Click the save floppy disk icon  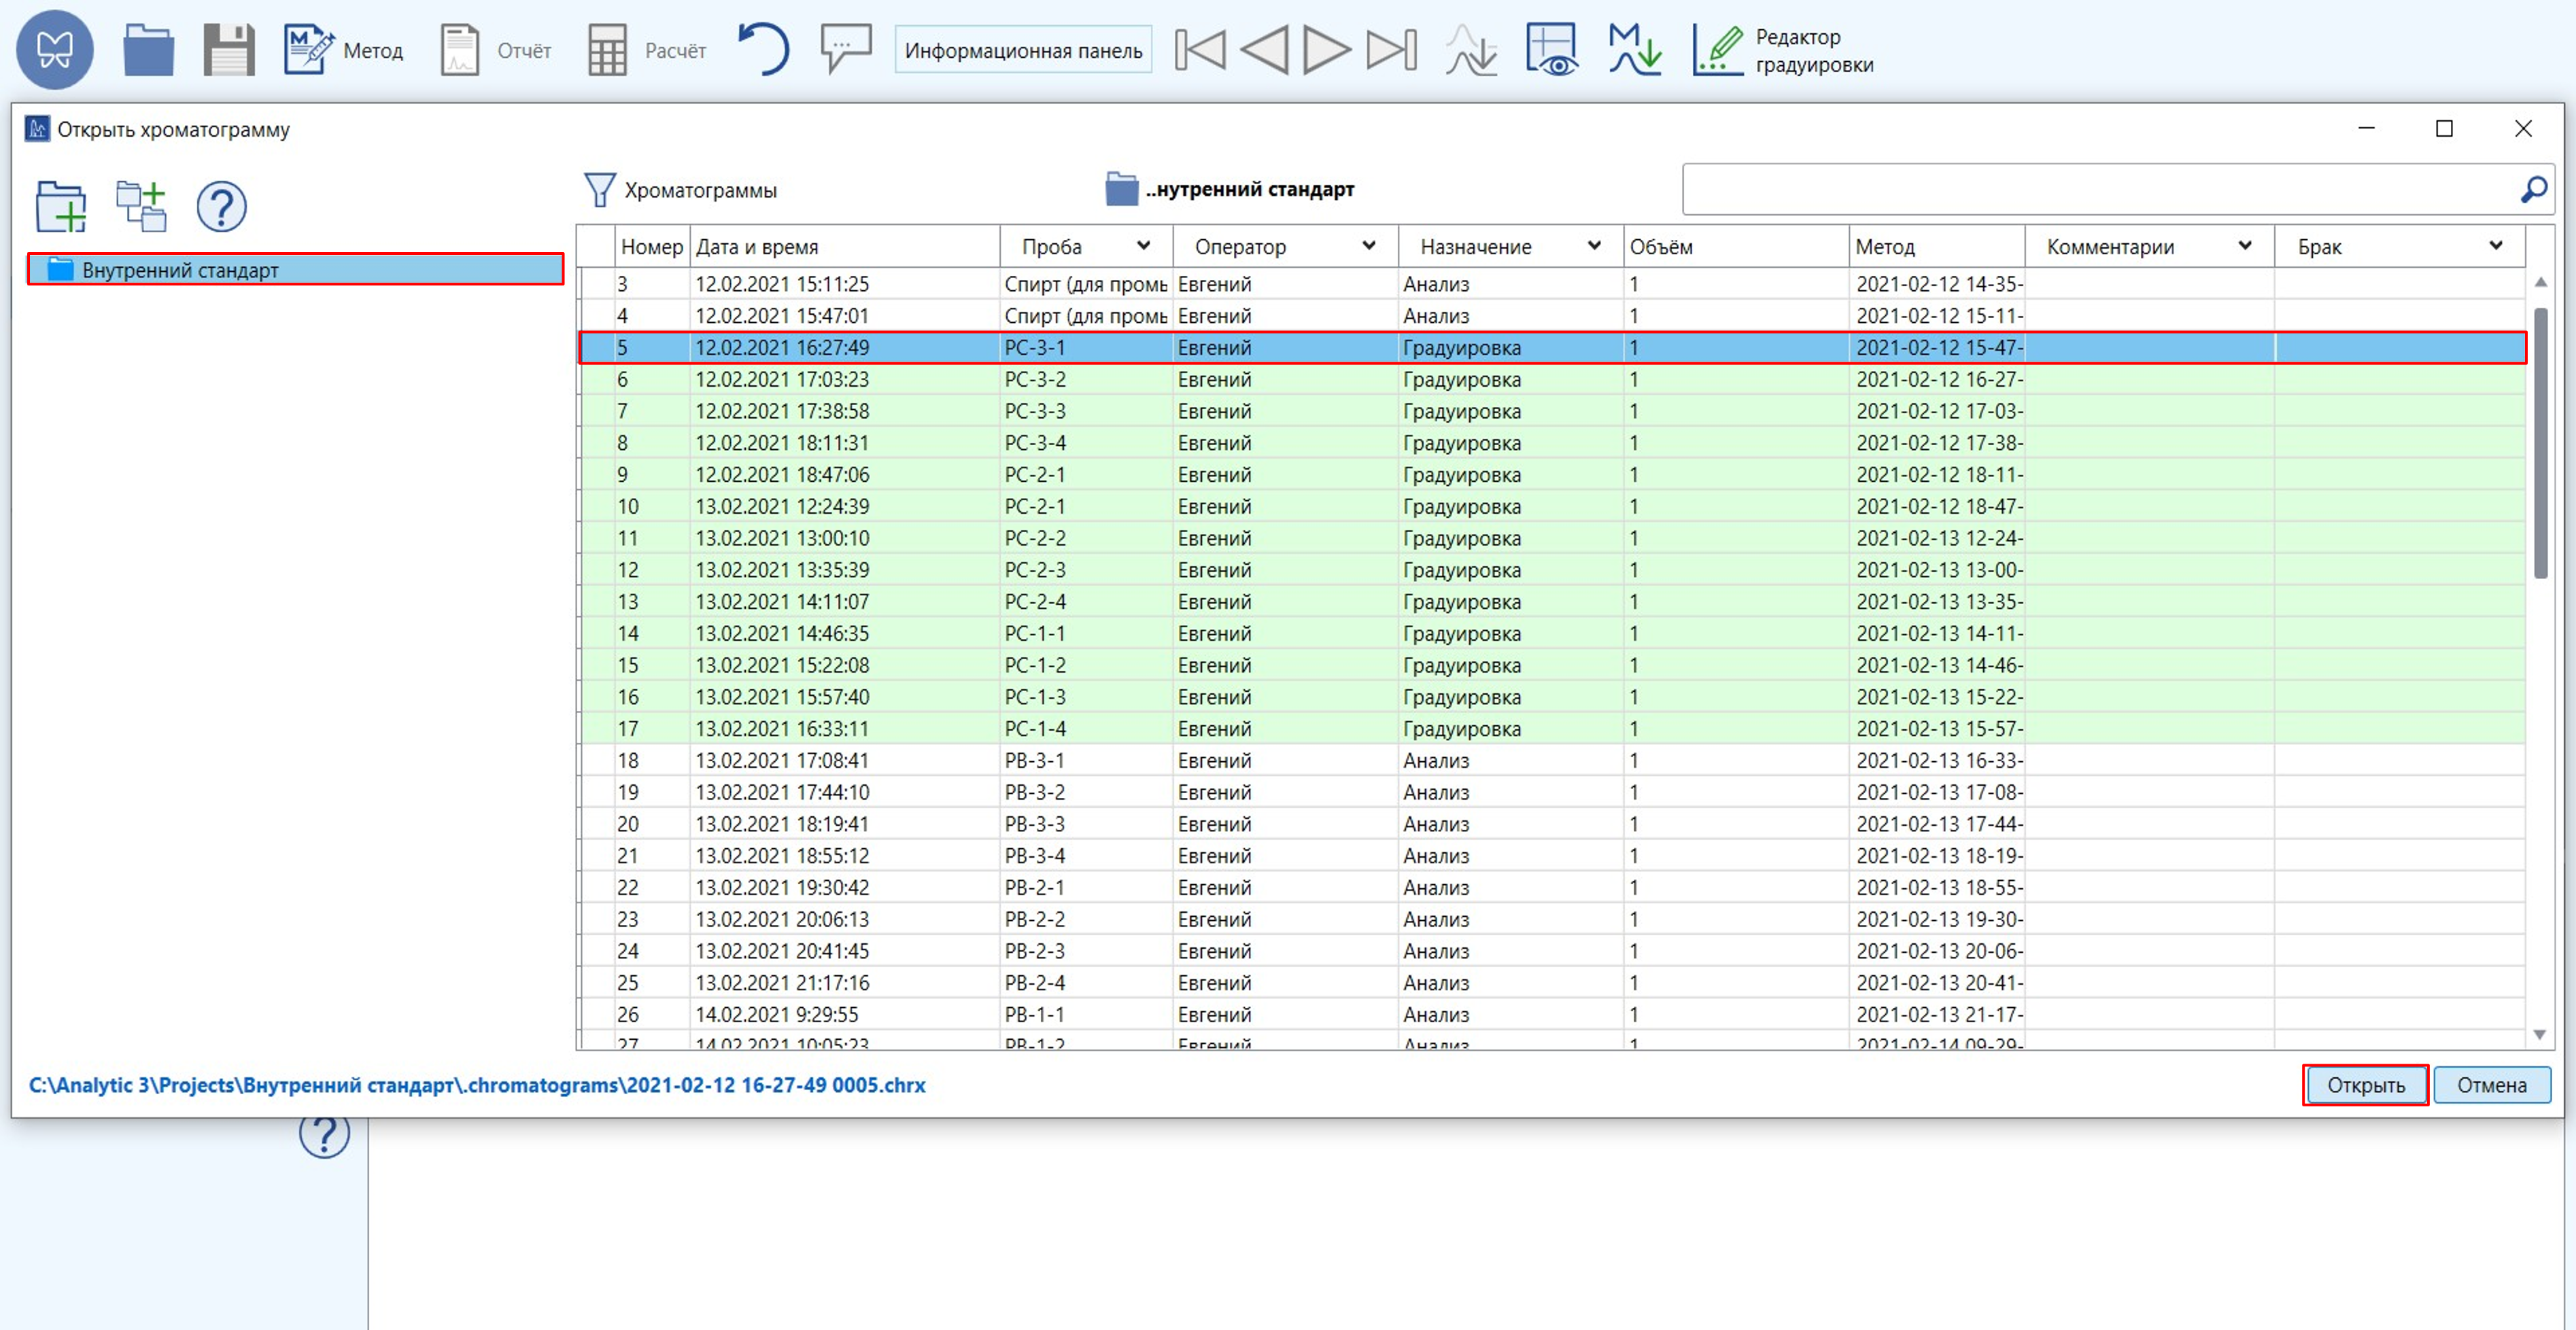[229, 50]
